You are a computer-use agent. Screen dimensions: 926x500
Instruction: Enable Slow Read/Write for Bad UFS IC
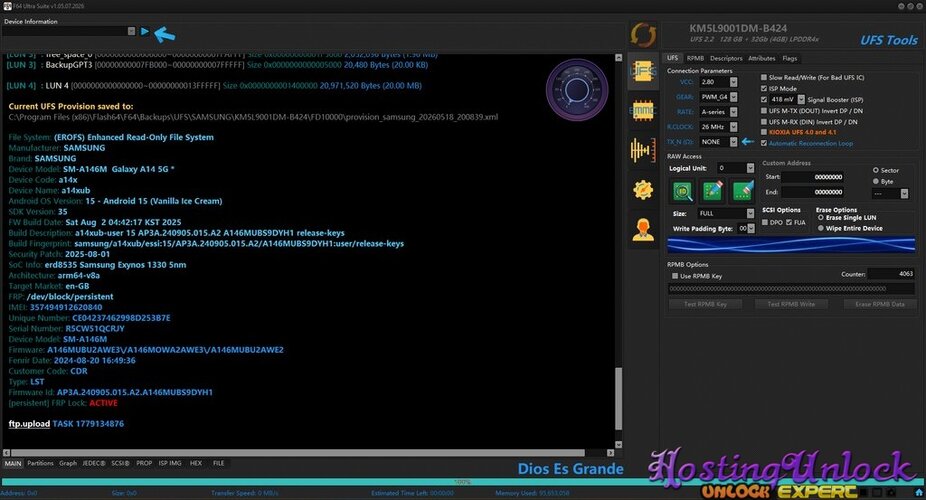tap(764, 77)
